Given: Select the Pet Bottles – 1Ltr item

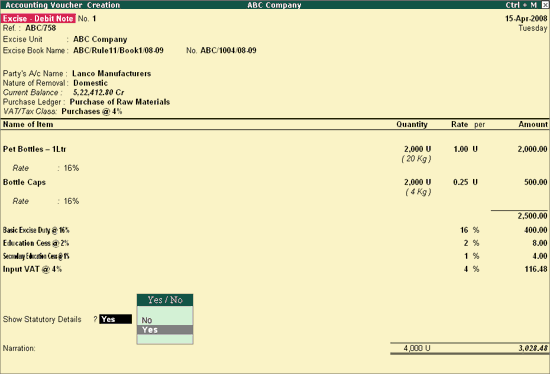Looking at the screenshot, I should click(x=34, y=149).
